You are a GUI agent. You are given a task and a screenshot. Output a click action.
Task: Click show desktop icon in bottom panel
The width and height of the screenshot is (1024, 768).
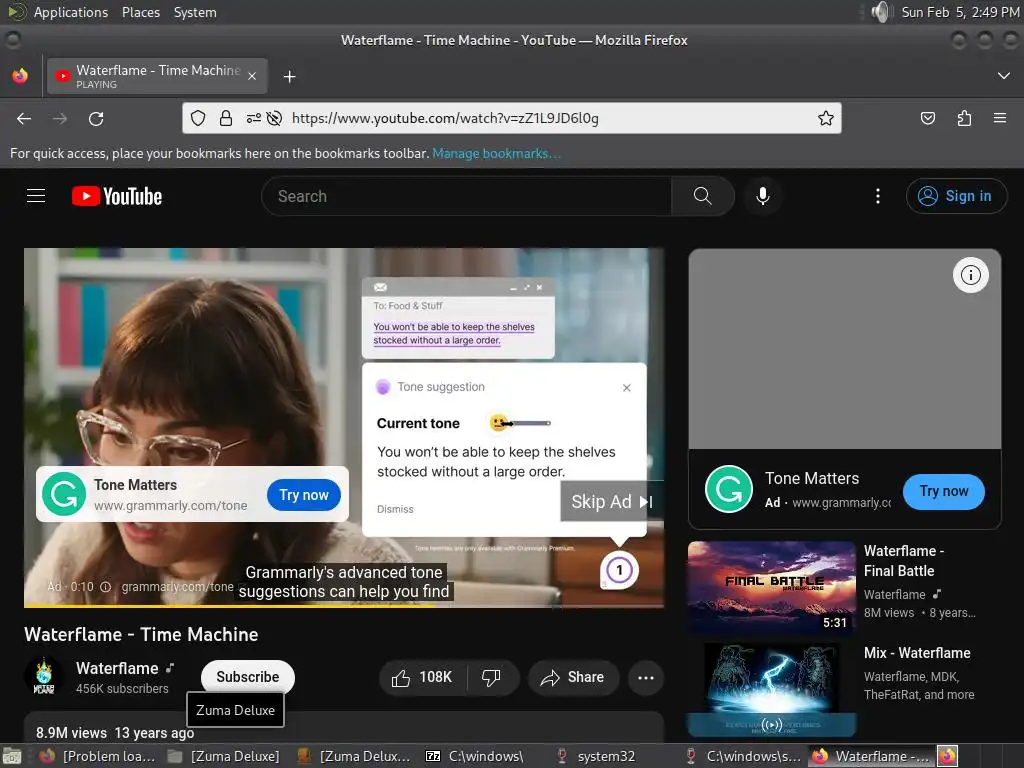[x=12, y=756]
